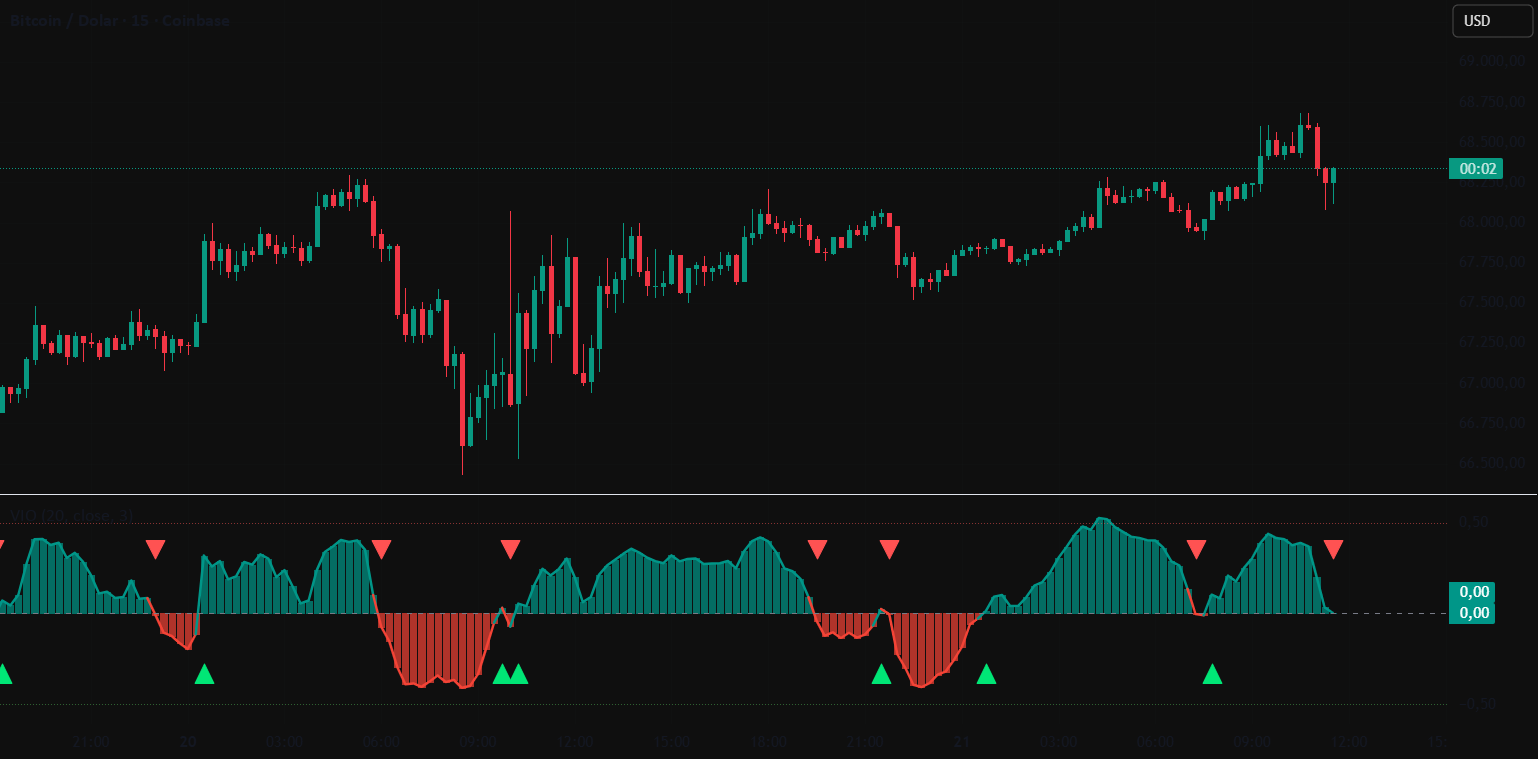Click the green up-triangle left of the last red histogram trough

pyautogui.click(x=881, y=674)
